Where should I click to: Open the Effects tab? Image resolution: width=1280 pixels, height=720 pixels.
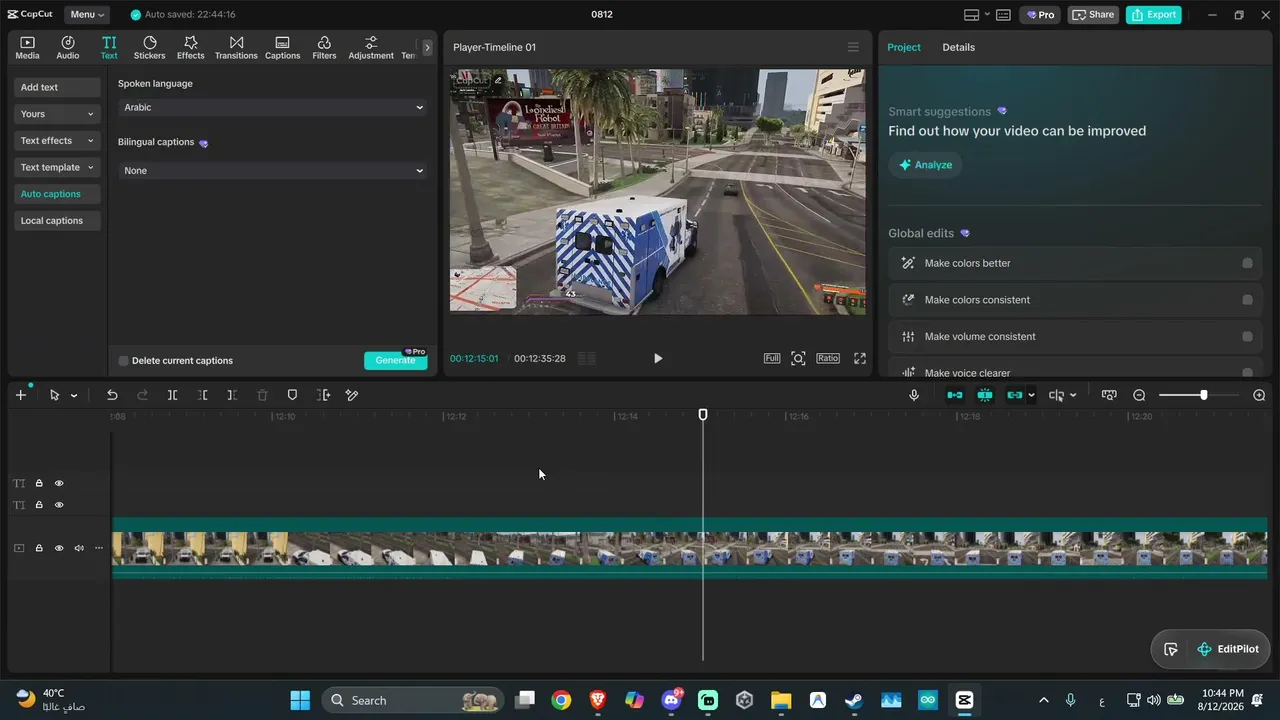pyautogui.click(x=191, y=47)
